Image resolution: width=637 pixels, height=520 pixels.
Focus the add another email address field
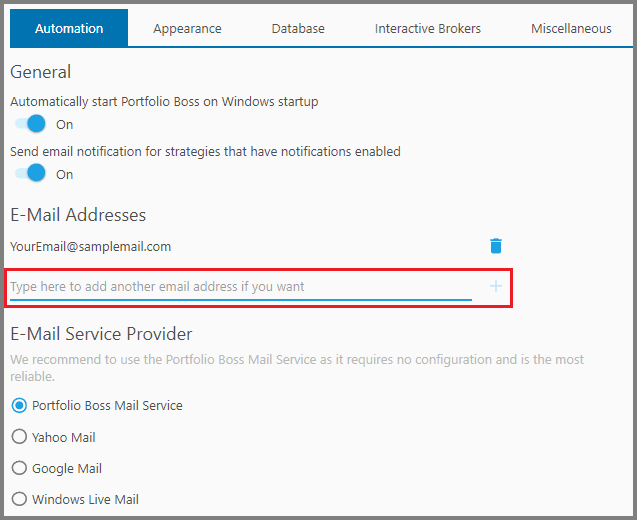click(x=241, y=286)
